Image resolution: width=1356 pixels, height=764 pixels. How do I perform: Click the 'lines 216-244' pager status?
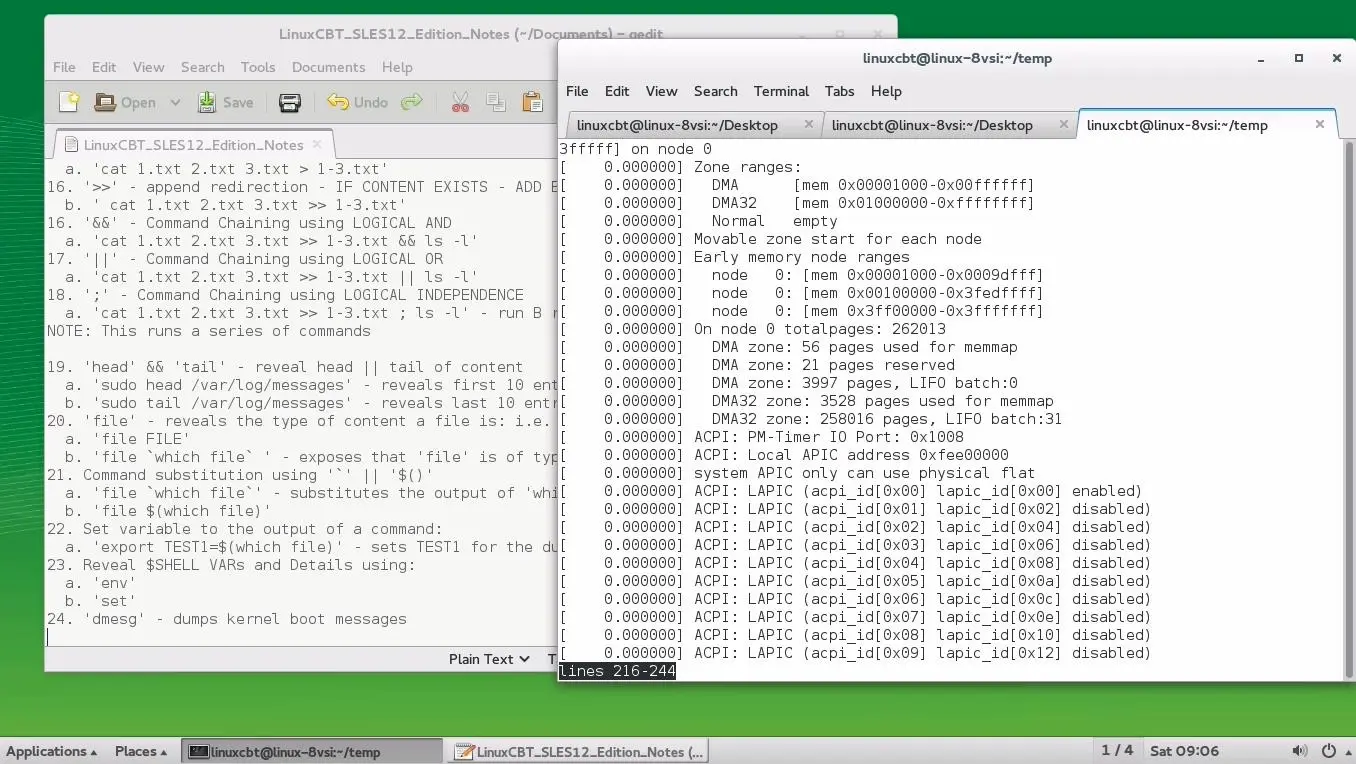(x=617, y=671)
